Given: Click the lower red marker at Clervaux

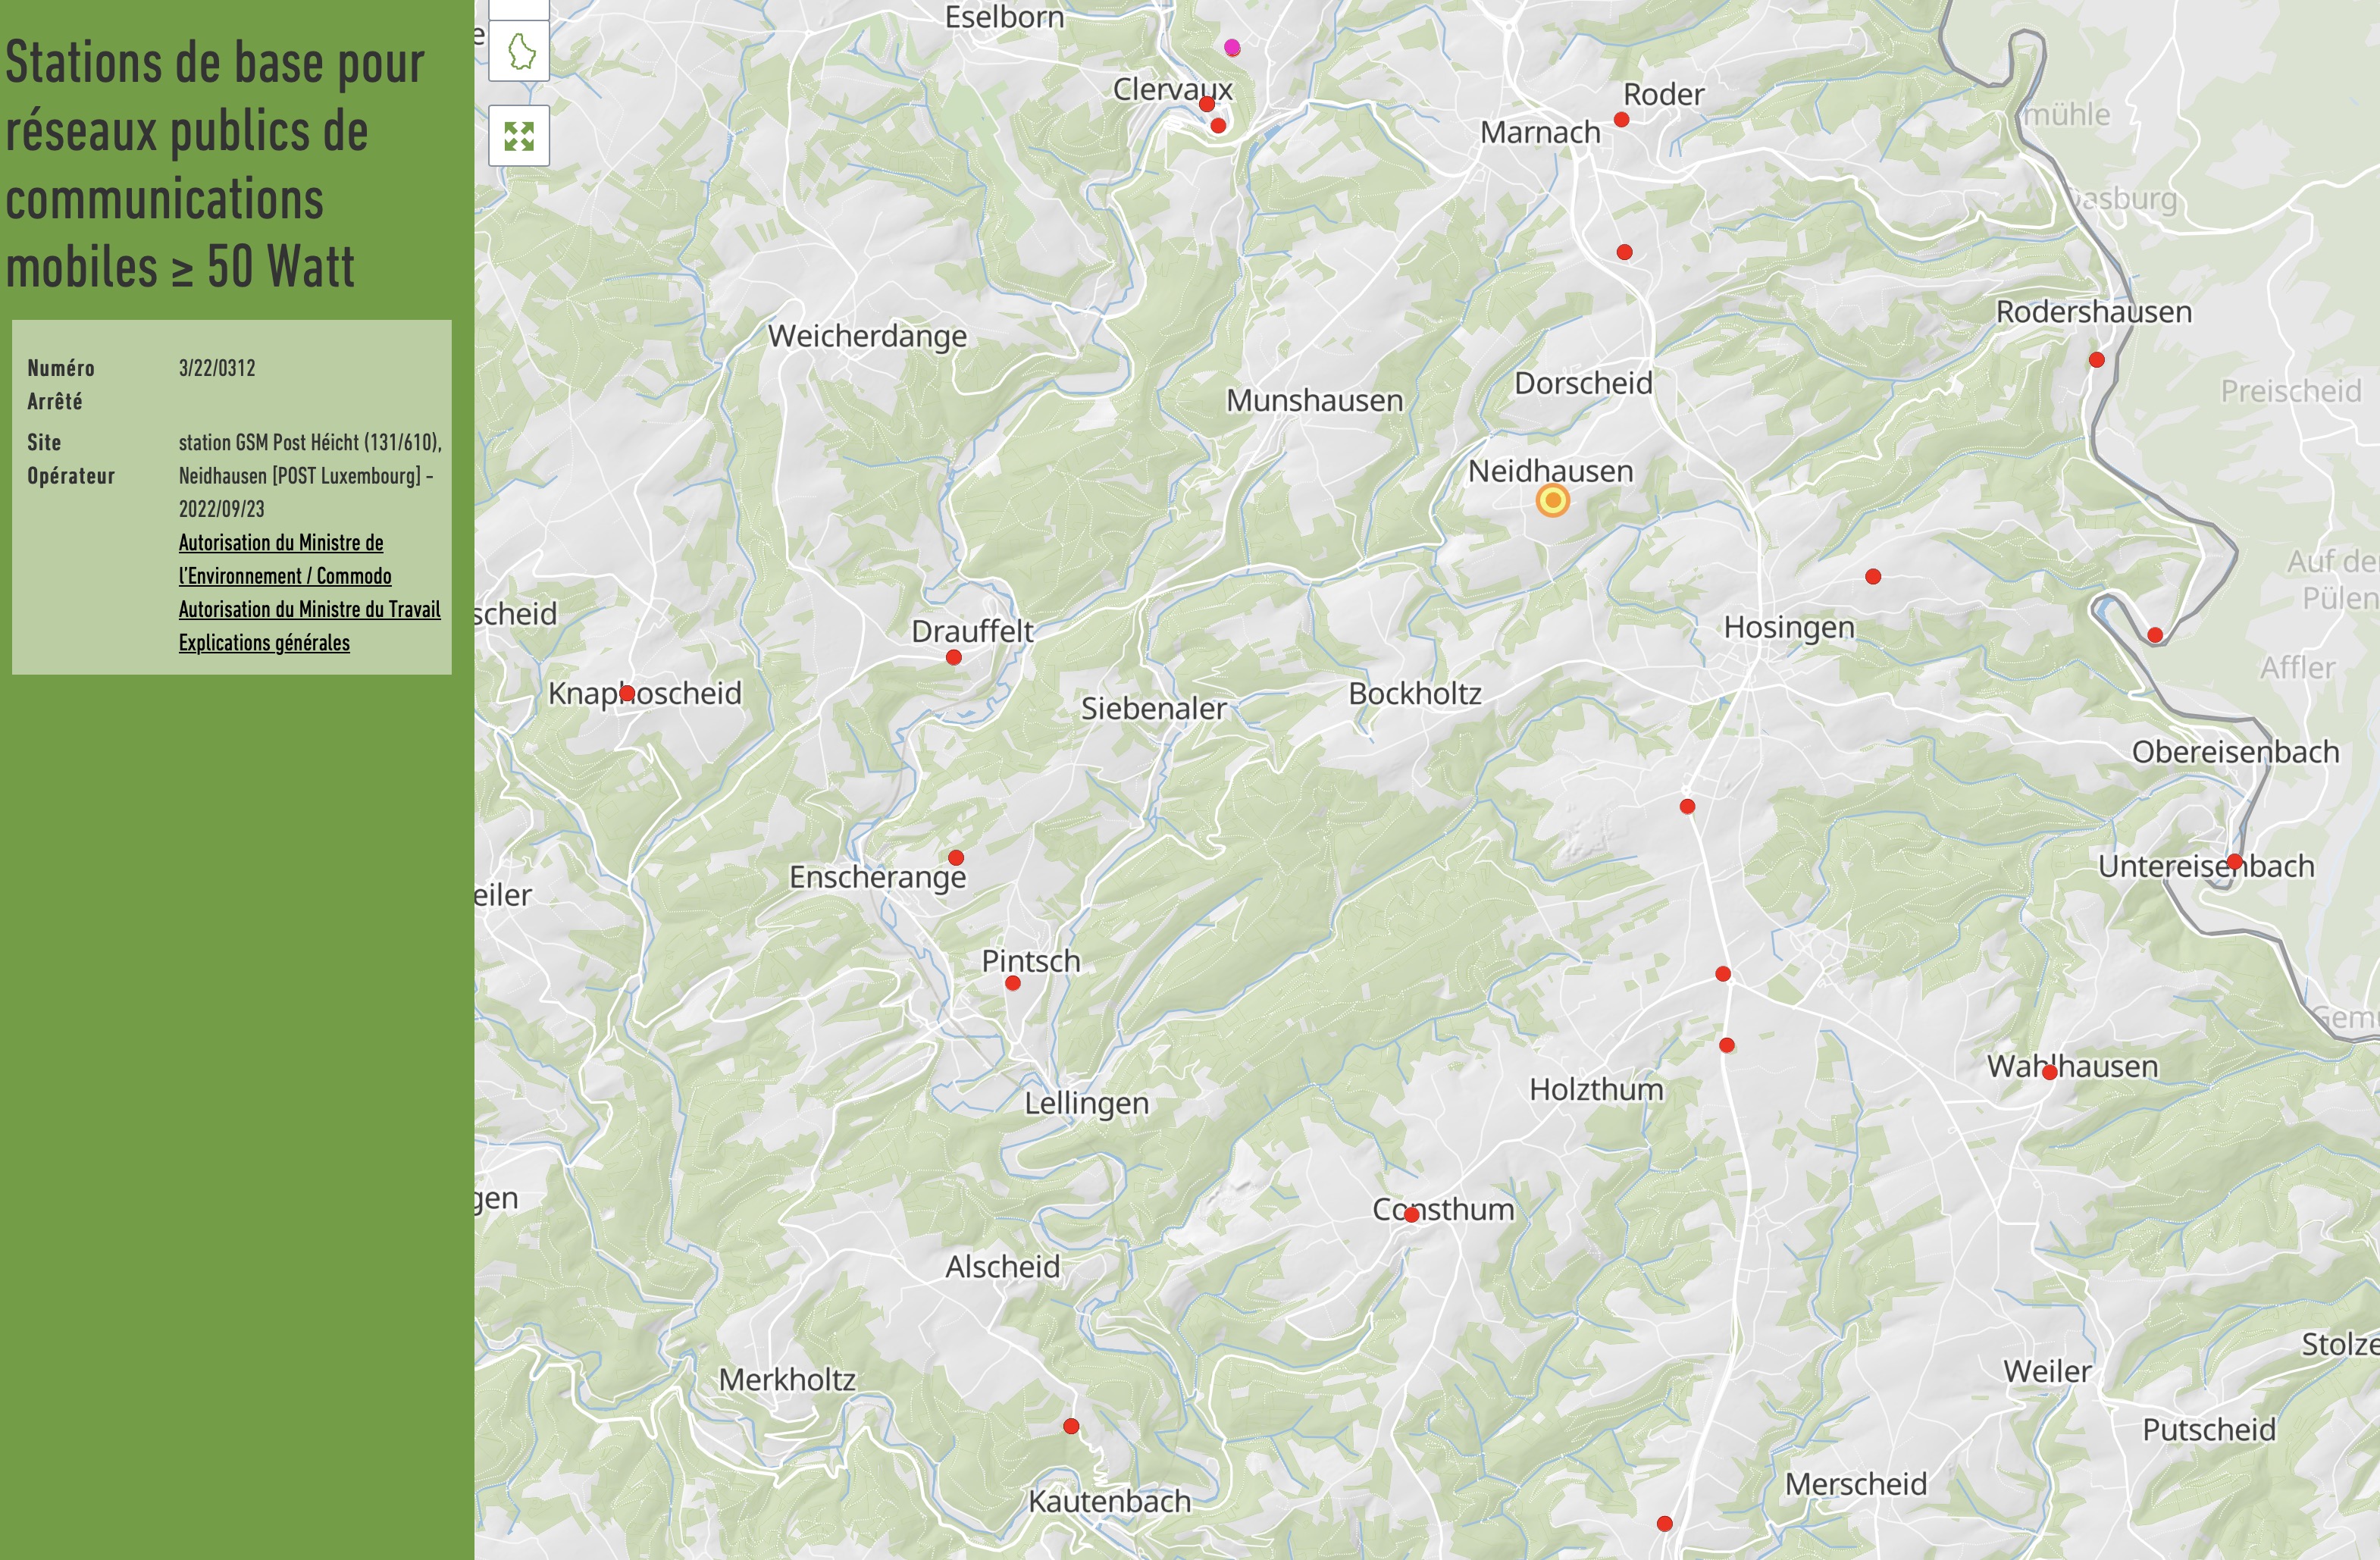Looking at the screenshot, I should [x=1218, y=126].
